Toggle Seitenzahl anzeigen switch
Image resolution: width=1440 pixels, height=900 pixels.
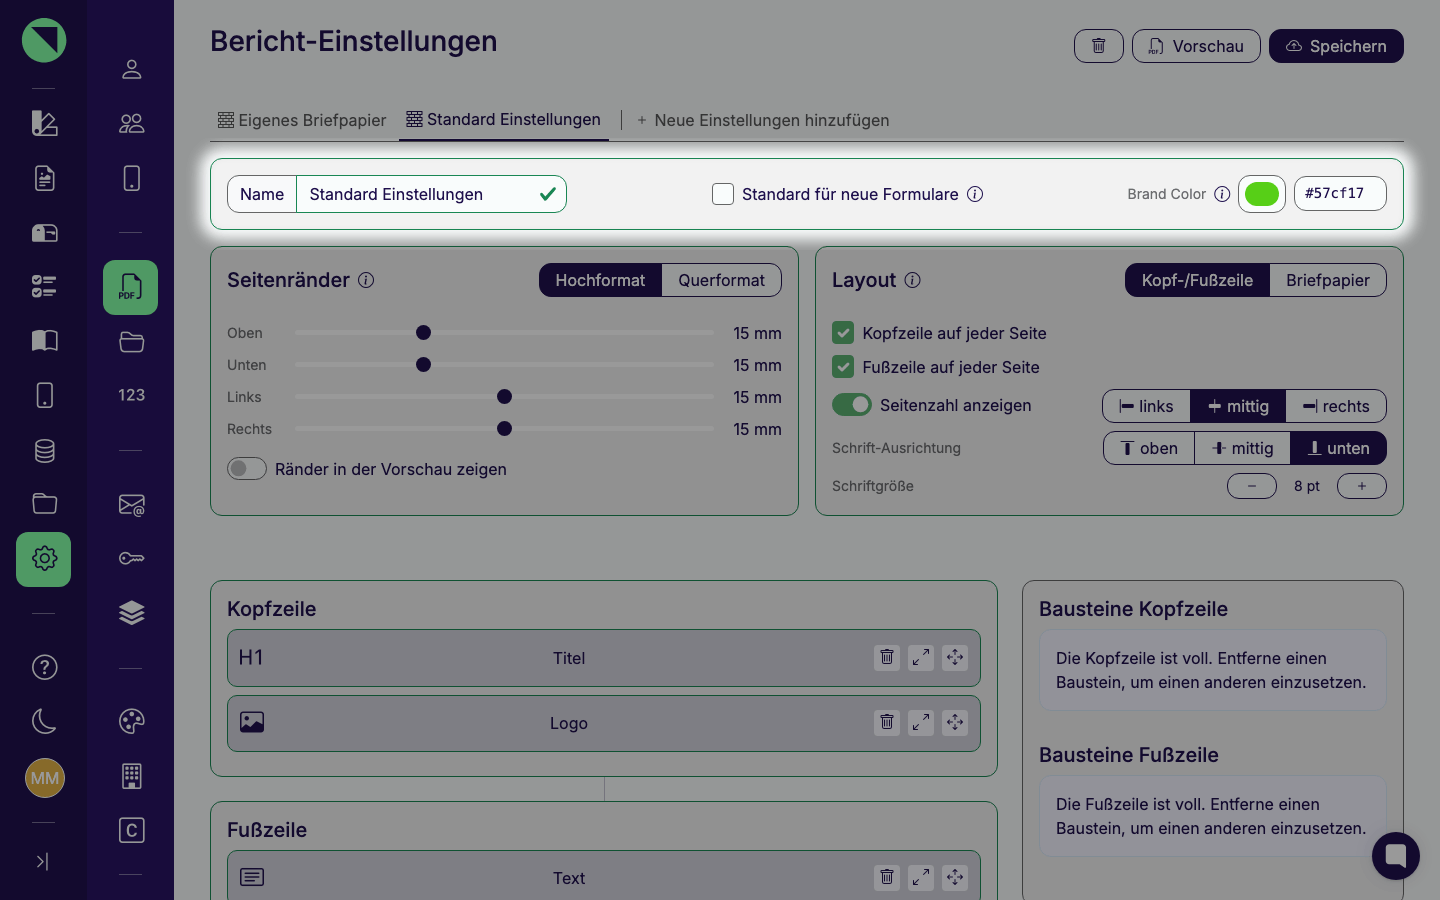pyautogui.click(x=852, y=405)
